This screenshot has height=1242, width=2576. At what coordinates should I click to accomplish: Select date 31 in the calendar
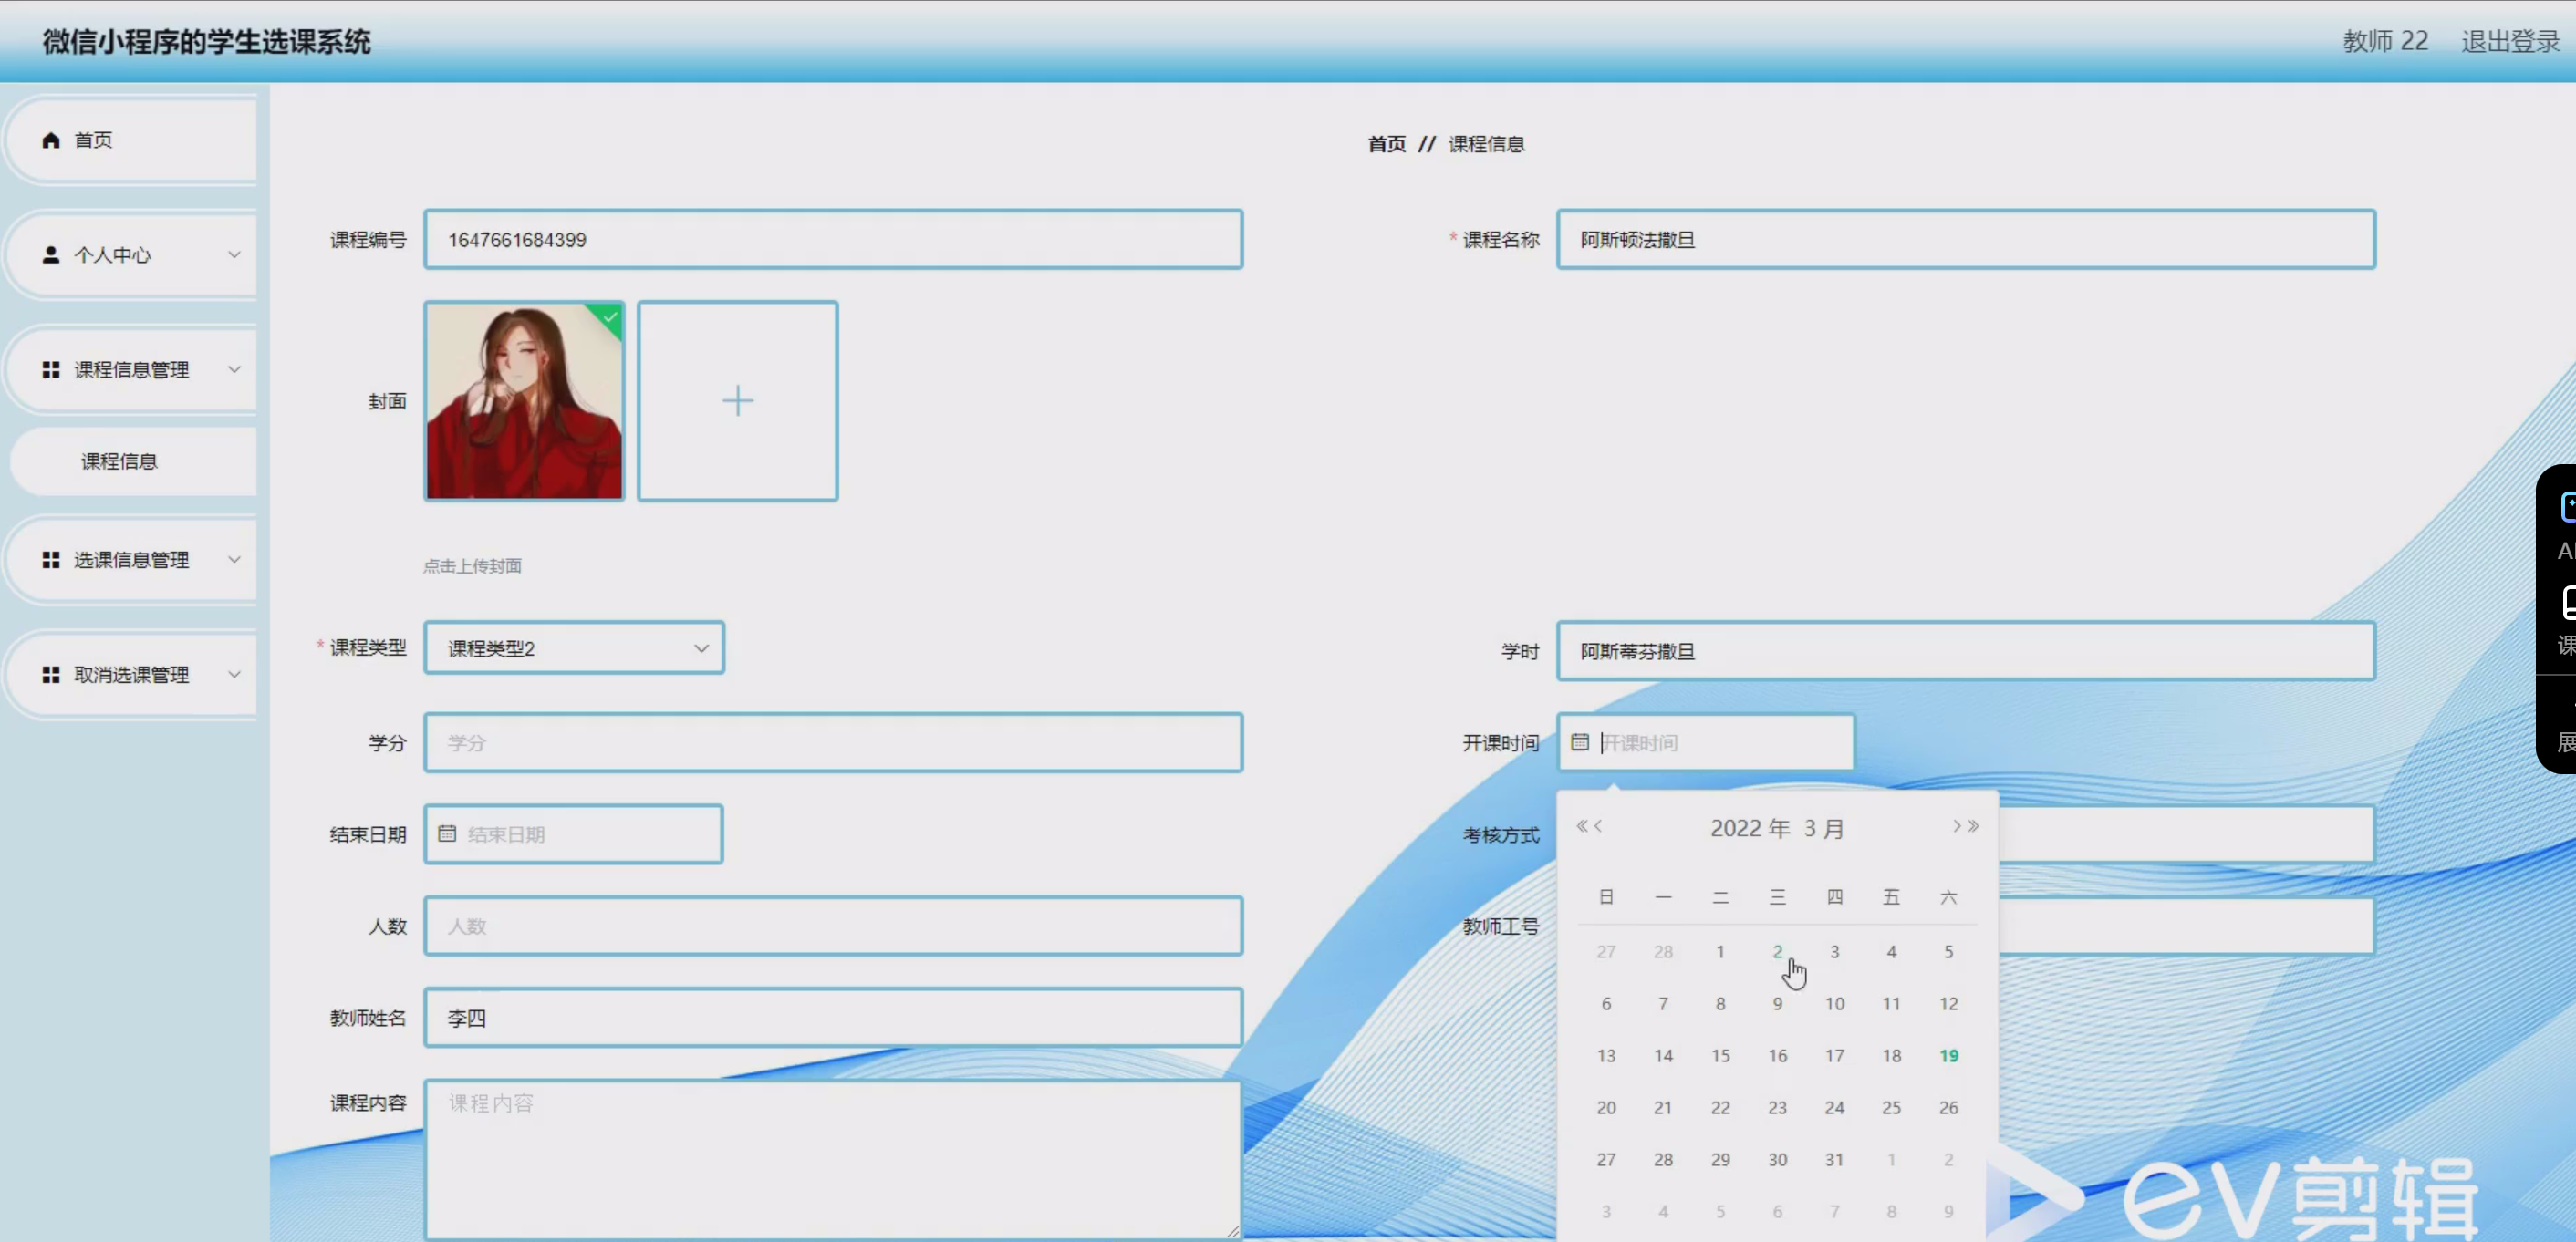(x=1834, y=1160)
